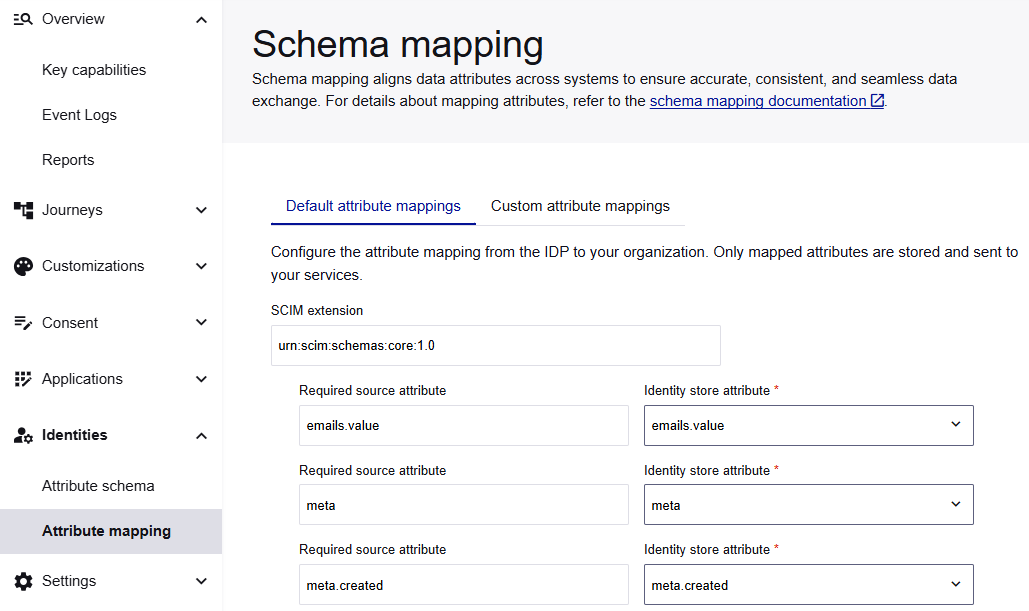
Task: Navigate to Attribute schema in the sidebar
Action: tap(97, 485)
